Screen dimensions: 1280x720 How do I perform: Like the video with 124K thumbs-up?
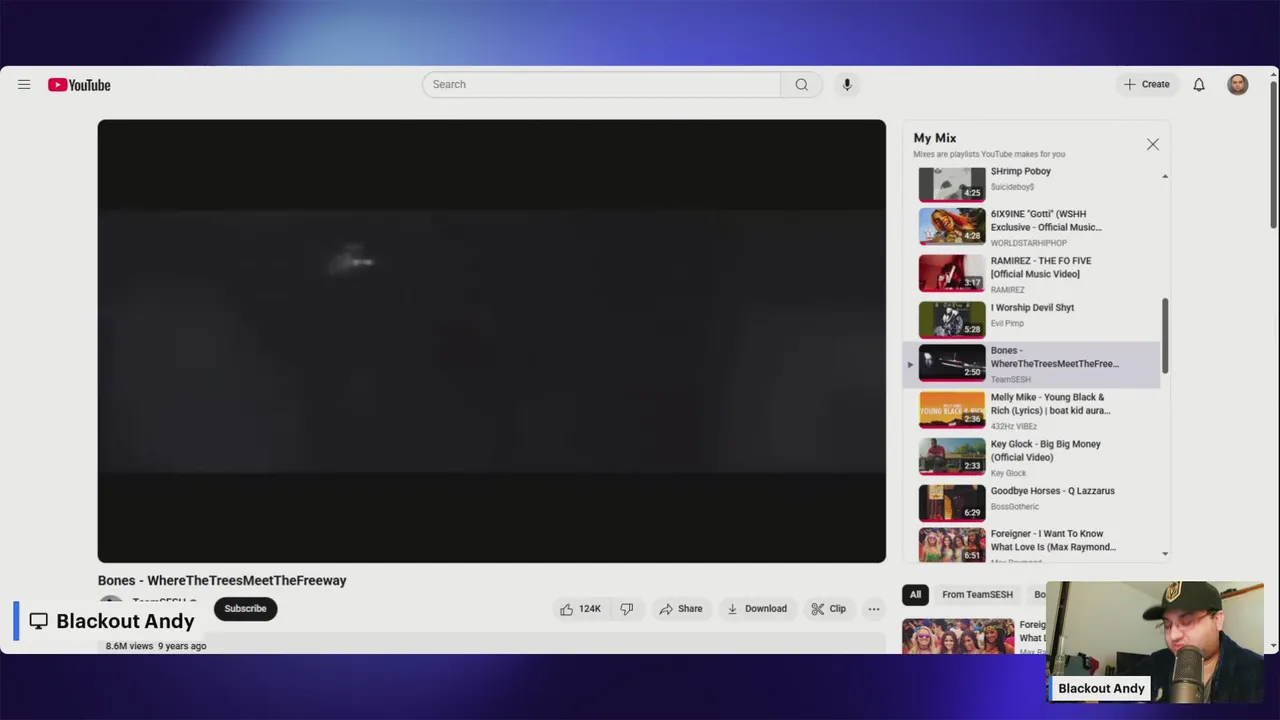pyautogui.click(x=581, y=609)
